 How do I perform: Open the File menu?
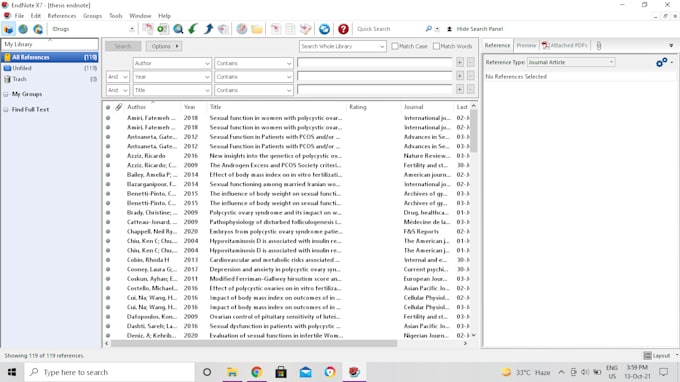[19, 16]
